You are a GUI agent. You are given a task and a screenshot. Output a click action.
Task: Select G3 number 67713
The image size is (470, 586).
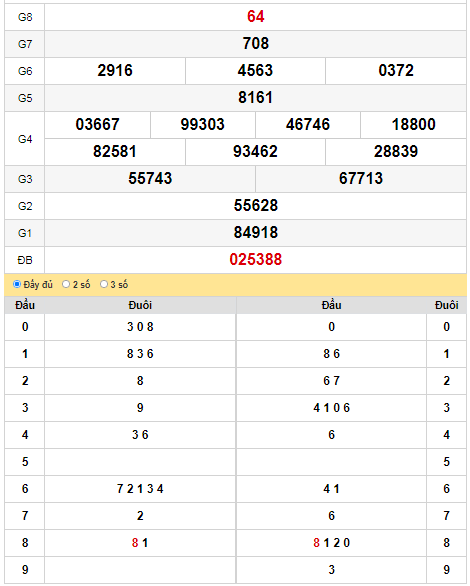click(x=361, y=178)
